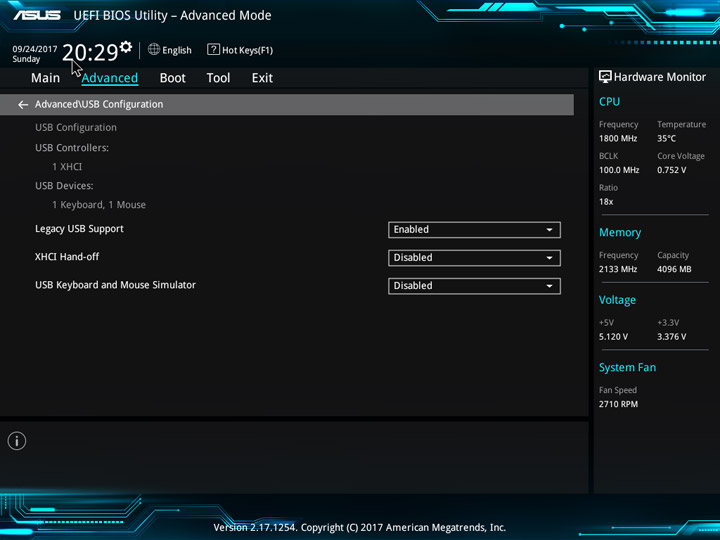Click the Memory section heading
This screenshot has width=720, height=540.
[x=620, y=232]
